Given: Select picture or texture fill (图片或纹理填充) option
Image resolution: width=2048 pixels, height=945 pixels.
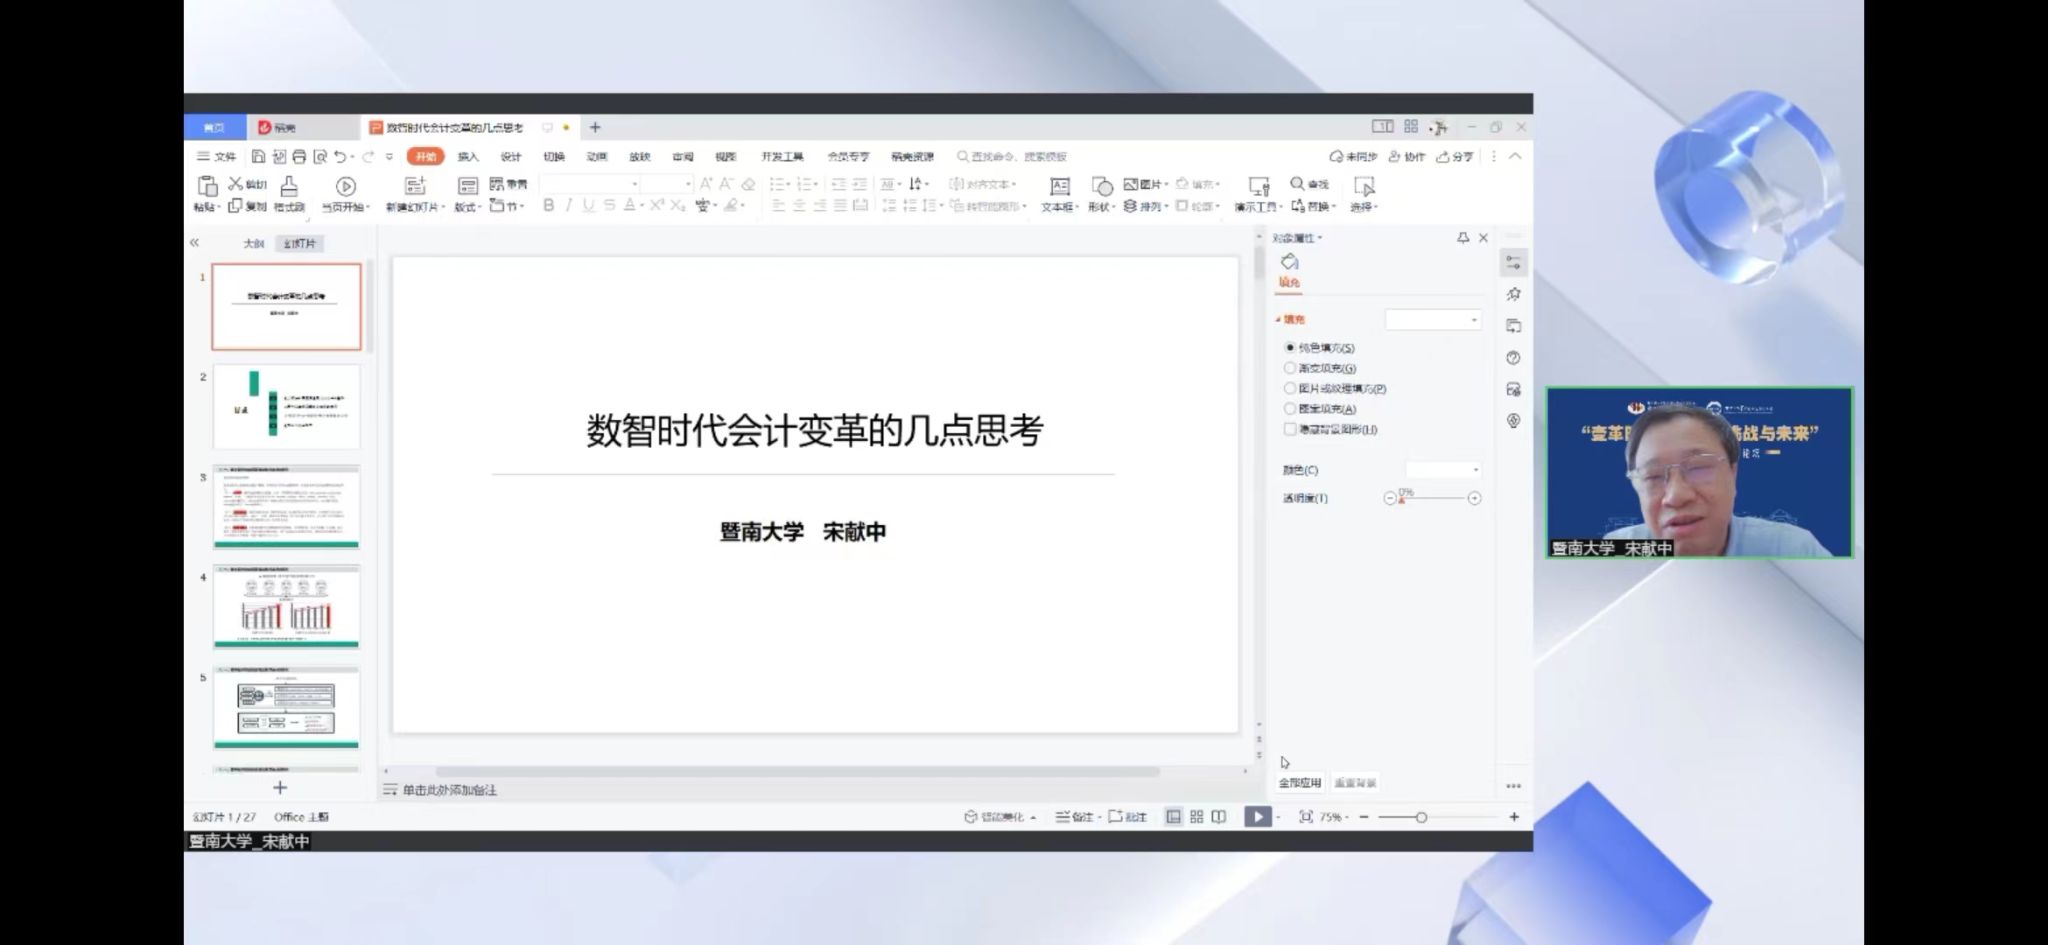Looking at the screenshot, I should click(x=1290, y=388).
